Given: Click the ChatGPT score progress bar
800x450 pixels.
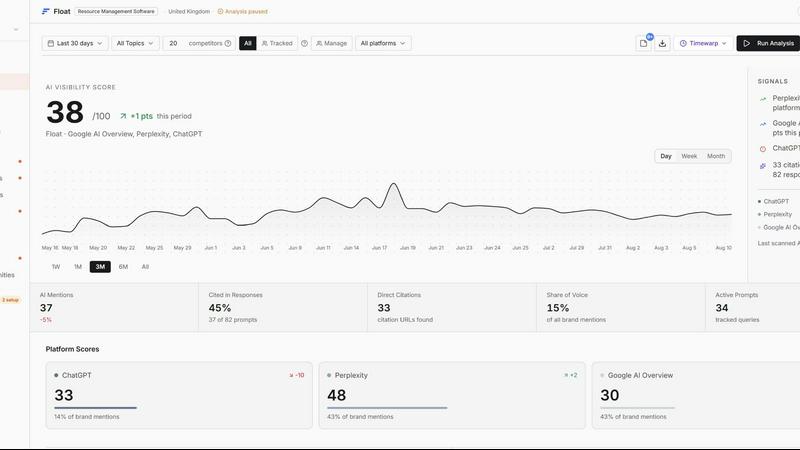Looking at the screenshot, I should 95,408.
